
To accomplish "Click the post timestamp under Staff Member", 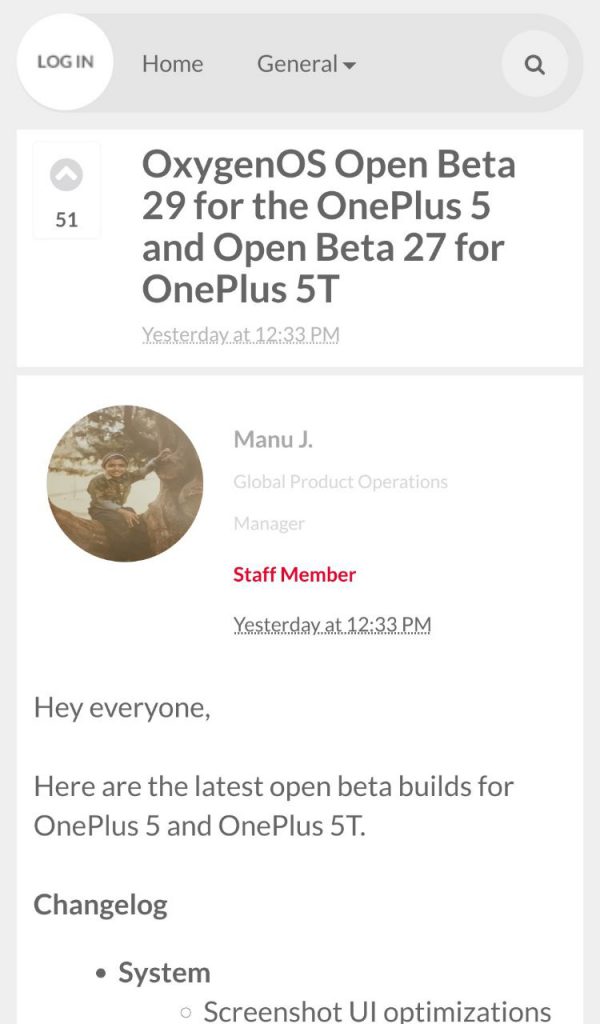I will pyautogui.click(x=332, y=625).
